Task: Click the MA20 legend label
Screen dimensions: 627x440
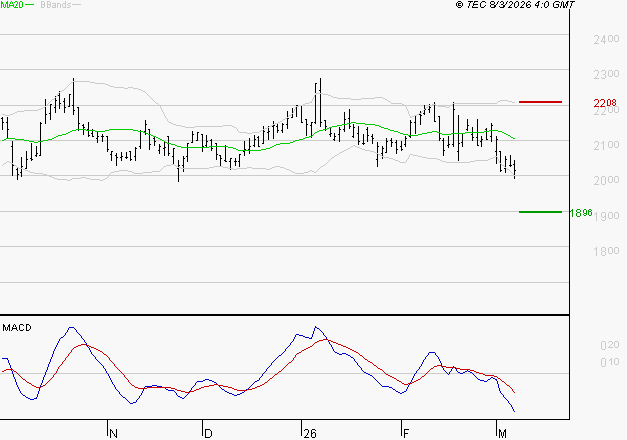Action: pos(11,5)
